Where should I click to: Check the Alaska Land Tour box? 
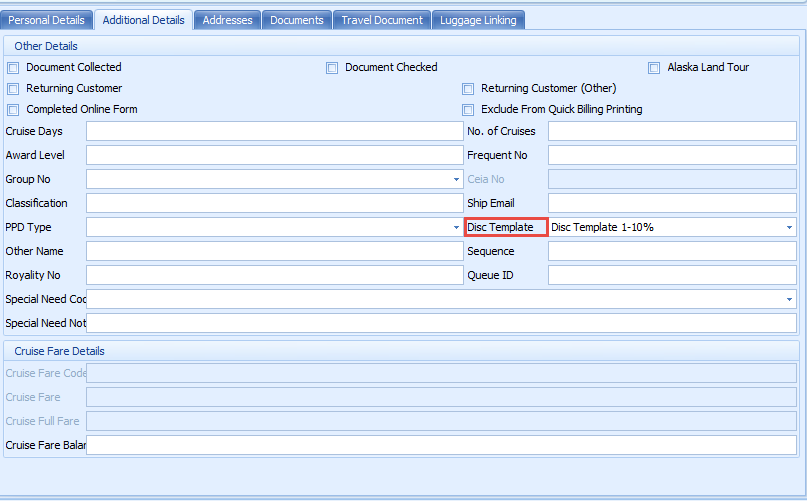[x=654, y=68]
